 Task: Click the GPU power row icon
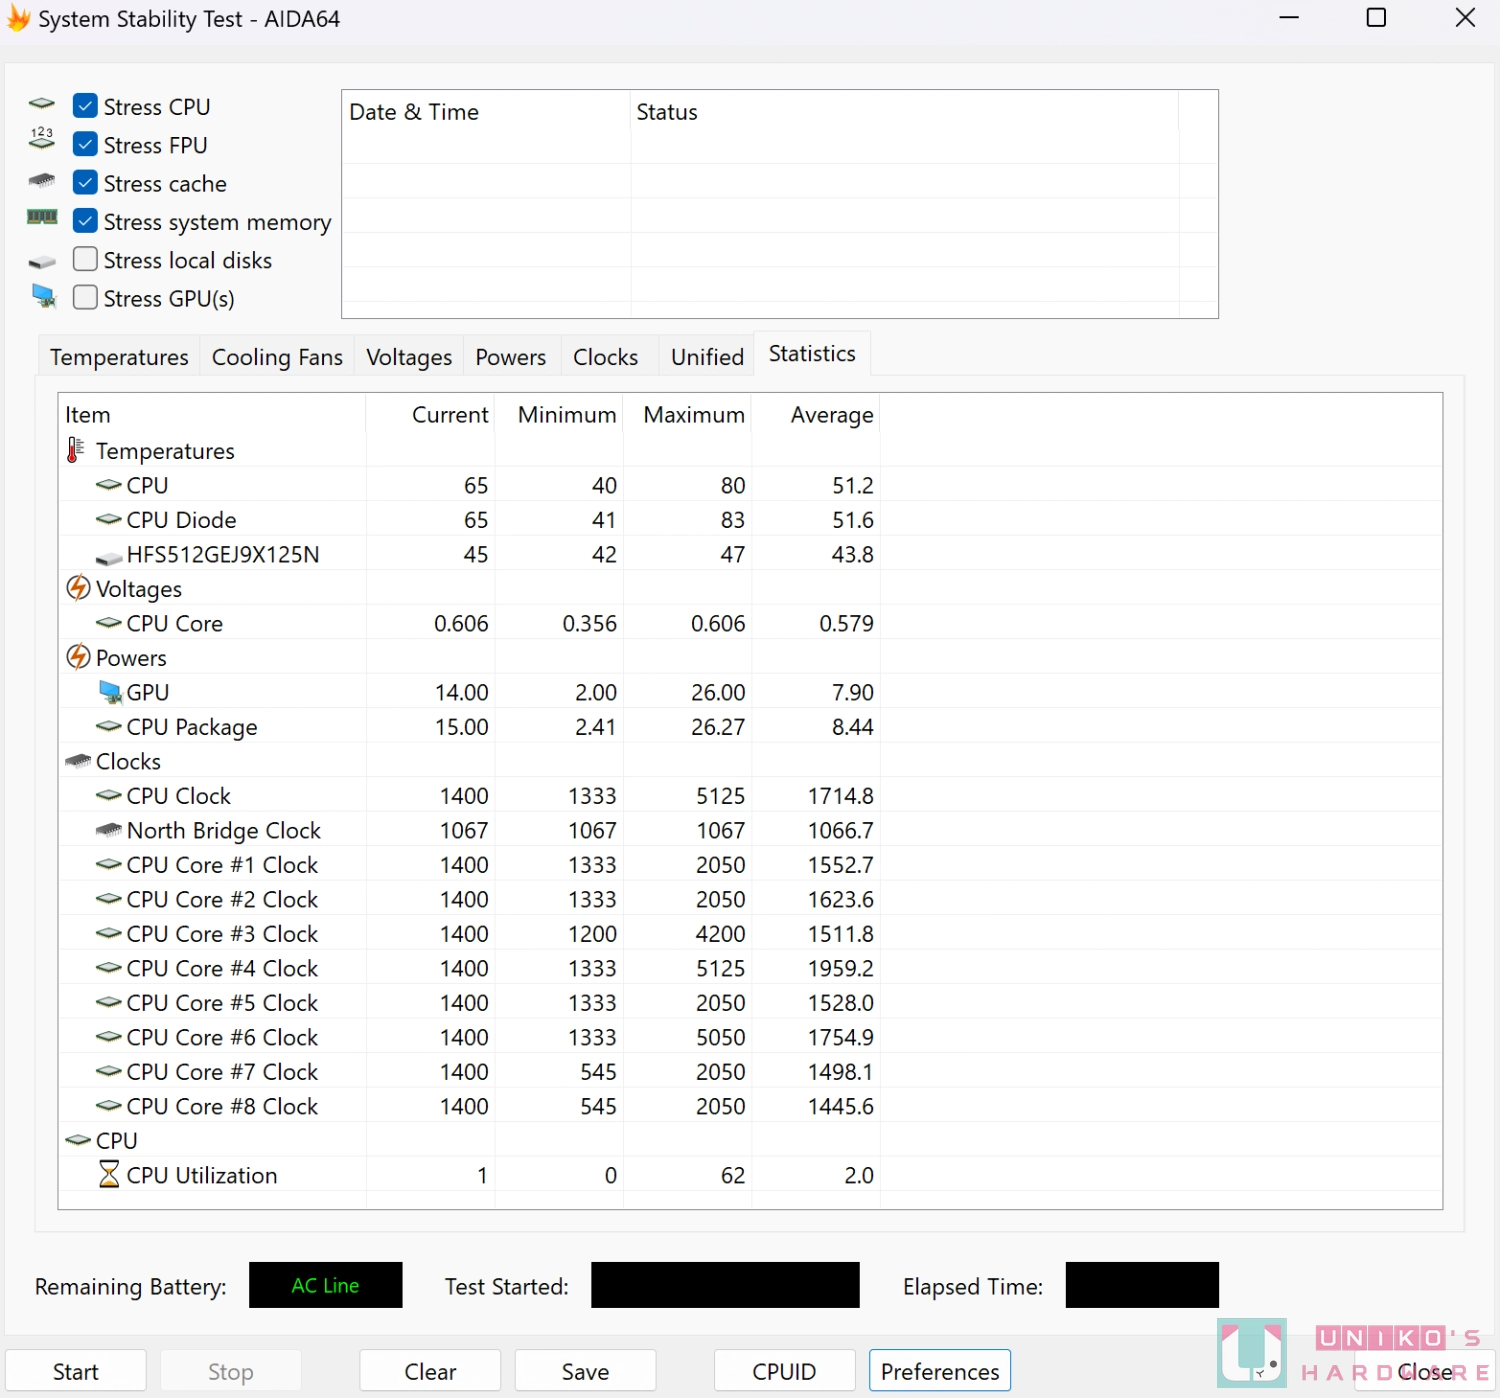click(x=110, y=692)
